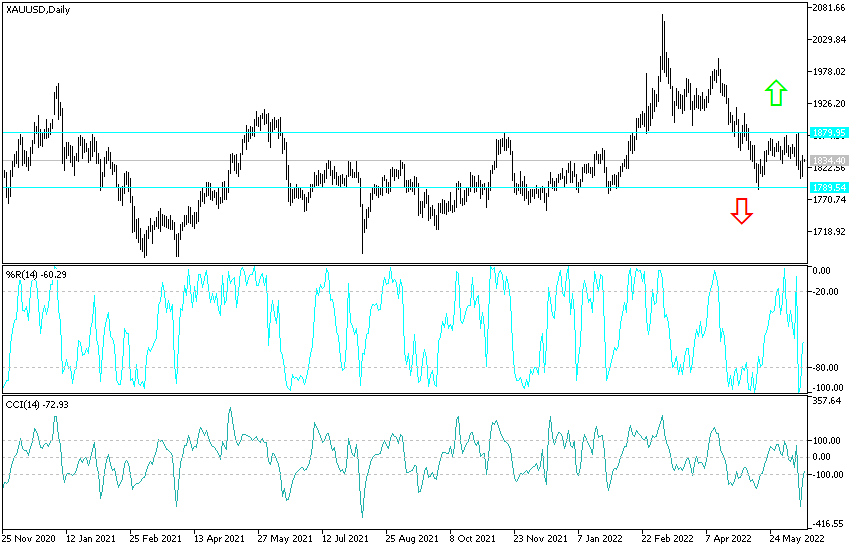The width and height of the screenshot is (860, 550).
Task: Select the gray 1834.40 current price tag
Action: [829, 161]
